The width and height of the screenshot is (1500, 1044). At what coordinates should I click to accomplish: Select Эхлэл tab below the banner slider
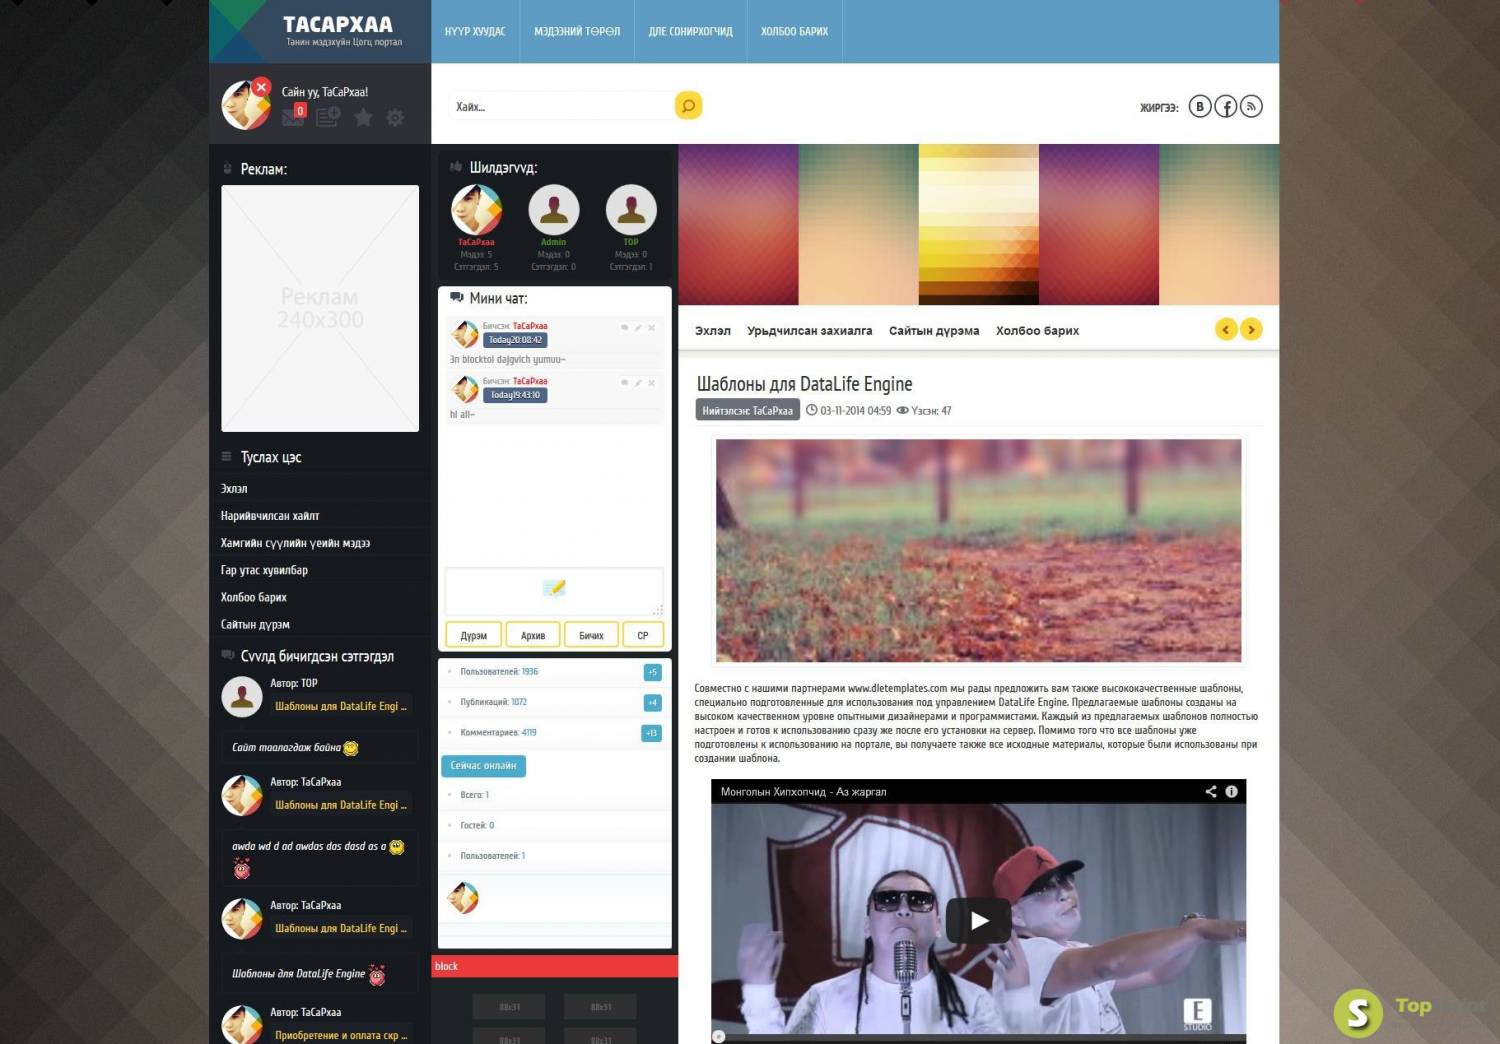(713, 331)
